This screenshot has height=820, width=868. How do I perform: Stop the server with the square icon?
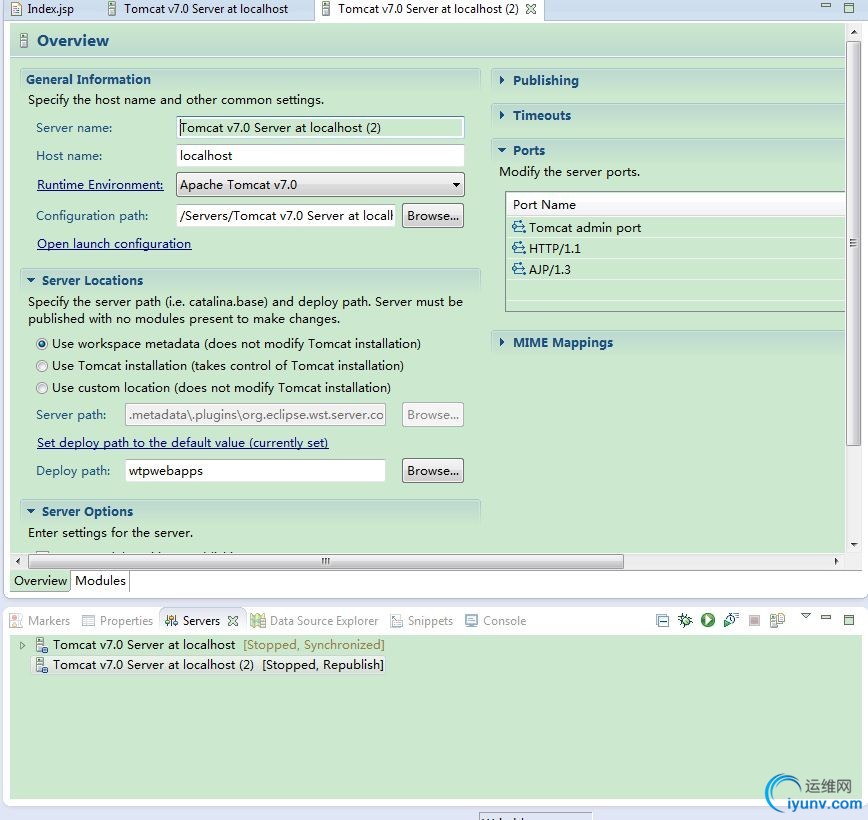tap(754, 620)
